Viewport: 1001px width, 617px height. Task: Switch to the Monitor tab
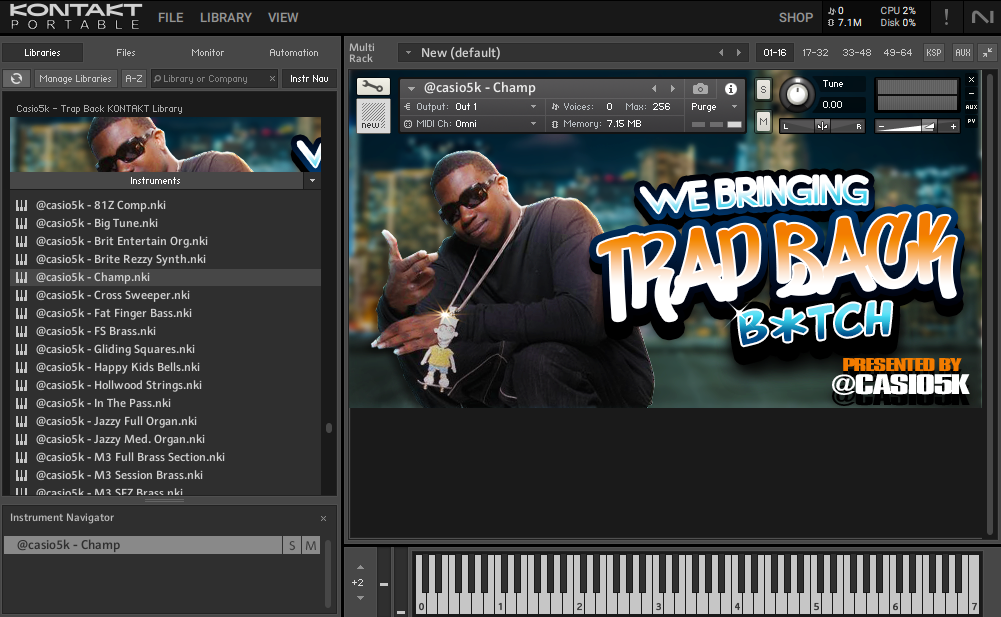click(x=207, y=52)
